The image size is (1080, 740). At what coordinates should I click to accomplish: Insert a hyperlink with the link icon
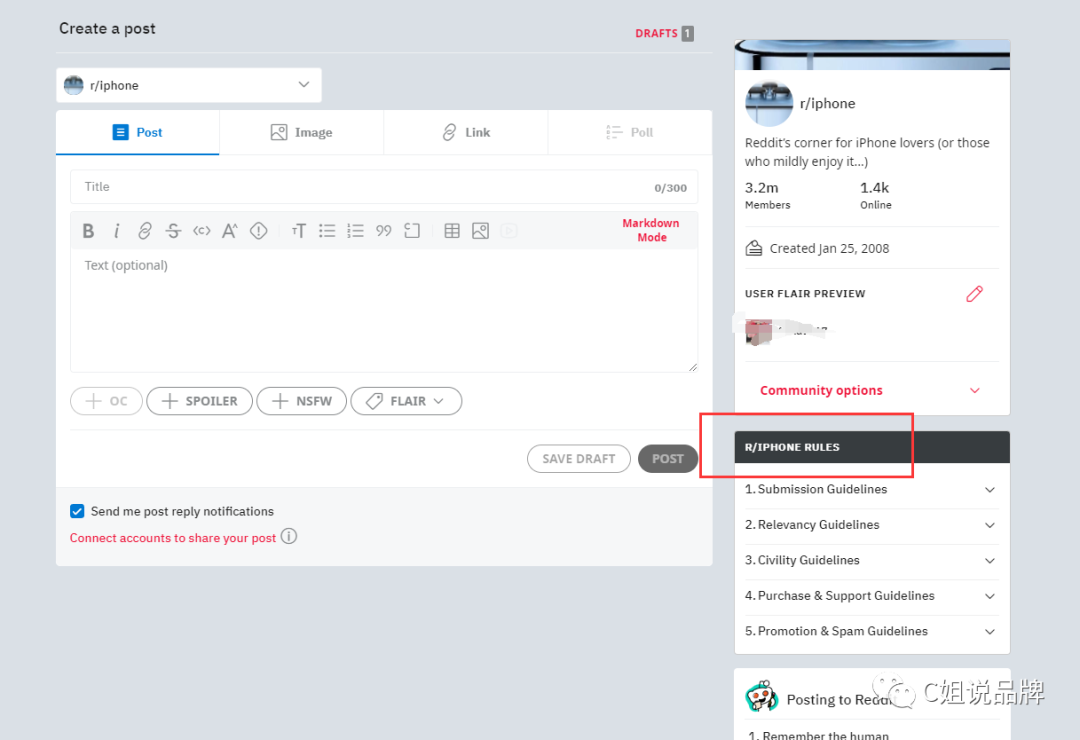145,231
